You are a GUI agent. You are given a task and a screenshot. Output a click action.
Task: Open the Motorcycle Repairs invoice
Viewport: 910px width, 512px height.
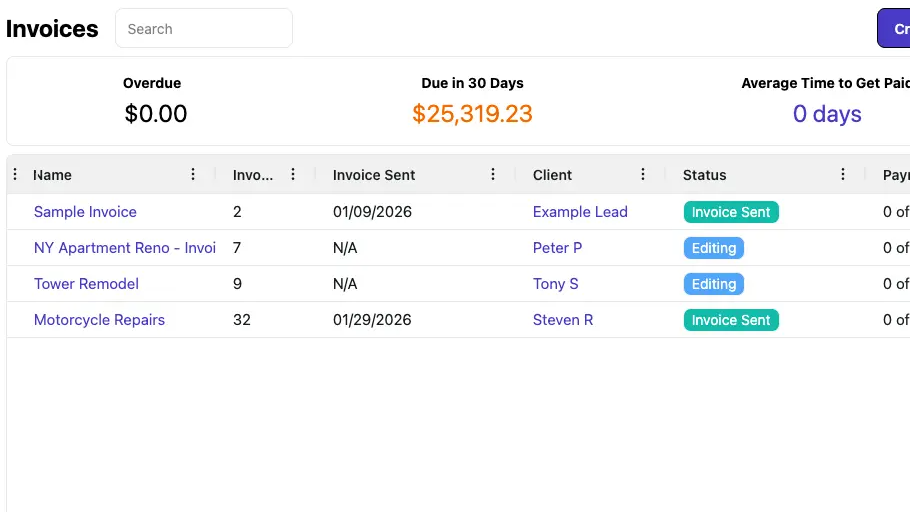(x=99, y=320)
